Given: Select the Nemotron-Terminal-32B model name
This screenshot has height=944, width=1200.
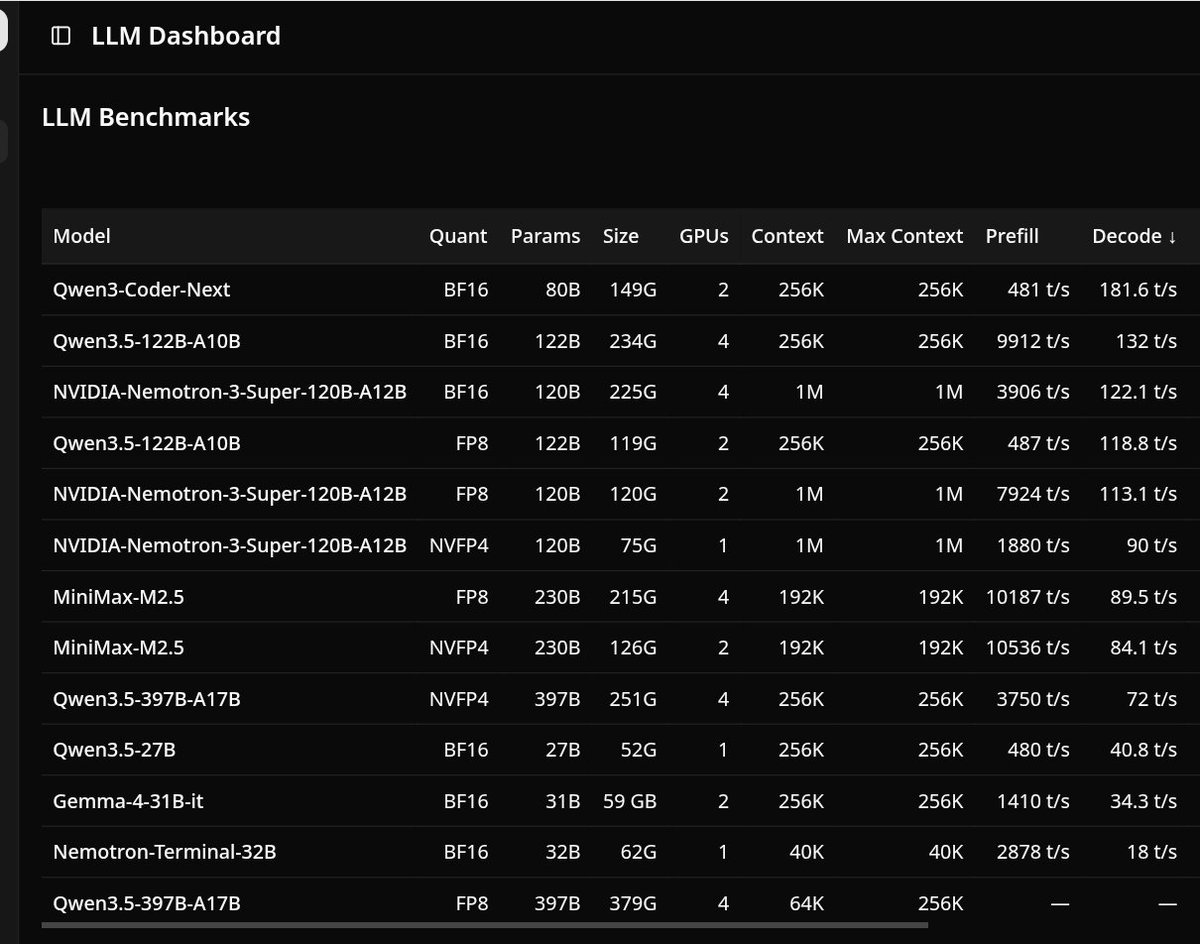Looking at the screenshot, I should 165,852.
